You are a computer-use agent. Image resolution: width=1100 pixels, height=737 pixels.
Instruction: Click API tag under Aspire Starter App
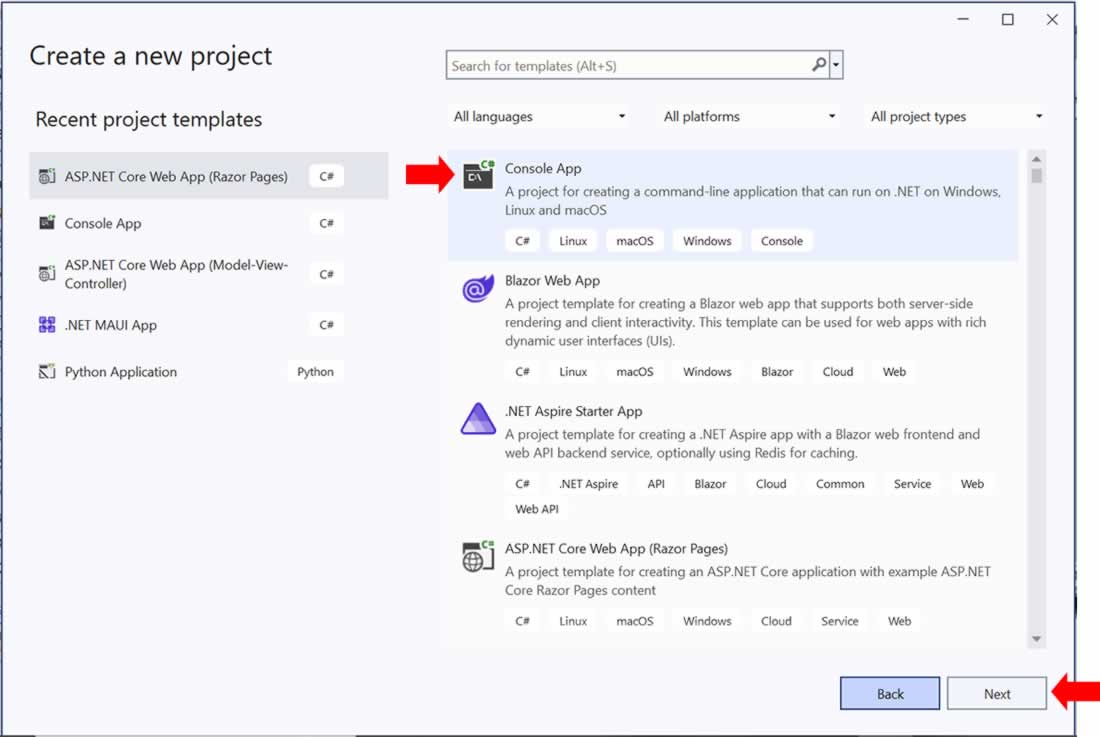[x=656, y=484]
